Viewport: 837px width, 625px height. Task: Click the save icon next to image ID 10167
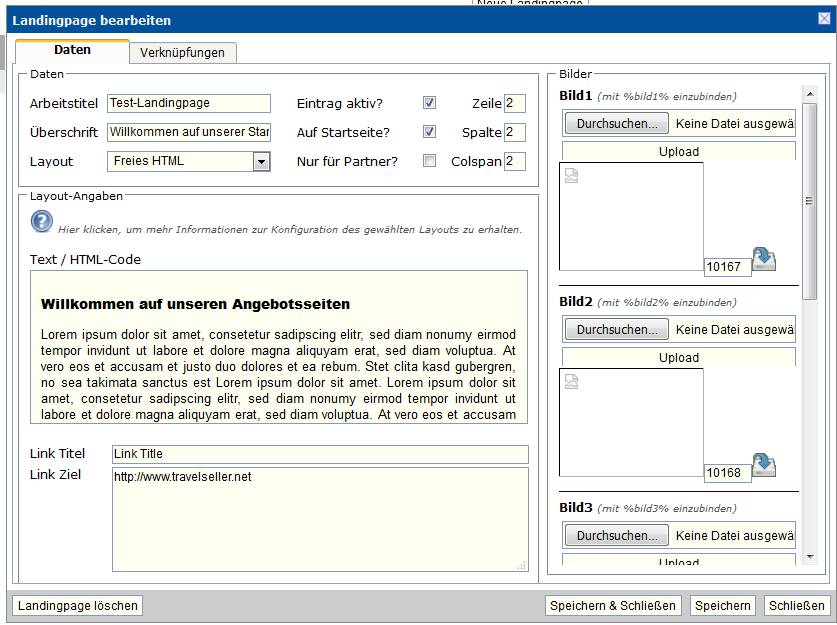tap(764, 260)
